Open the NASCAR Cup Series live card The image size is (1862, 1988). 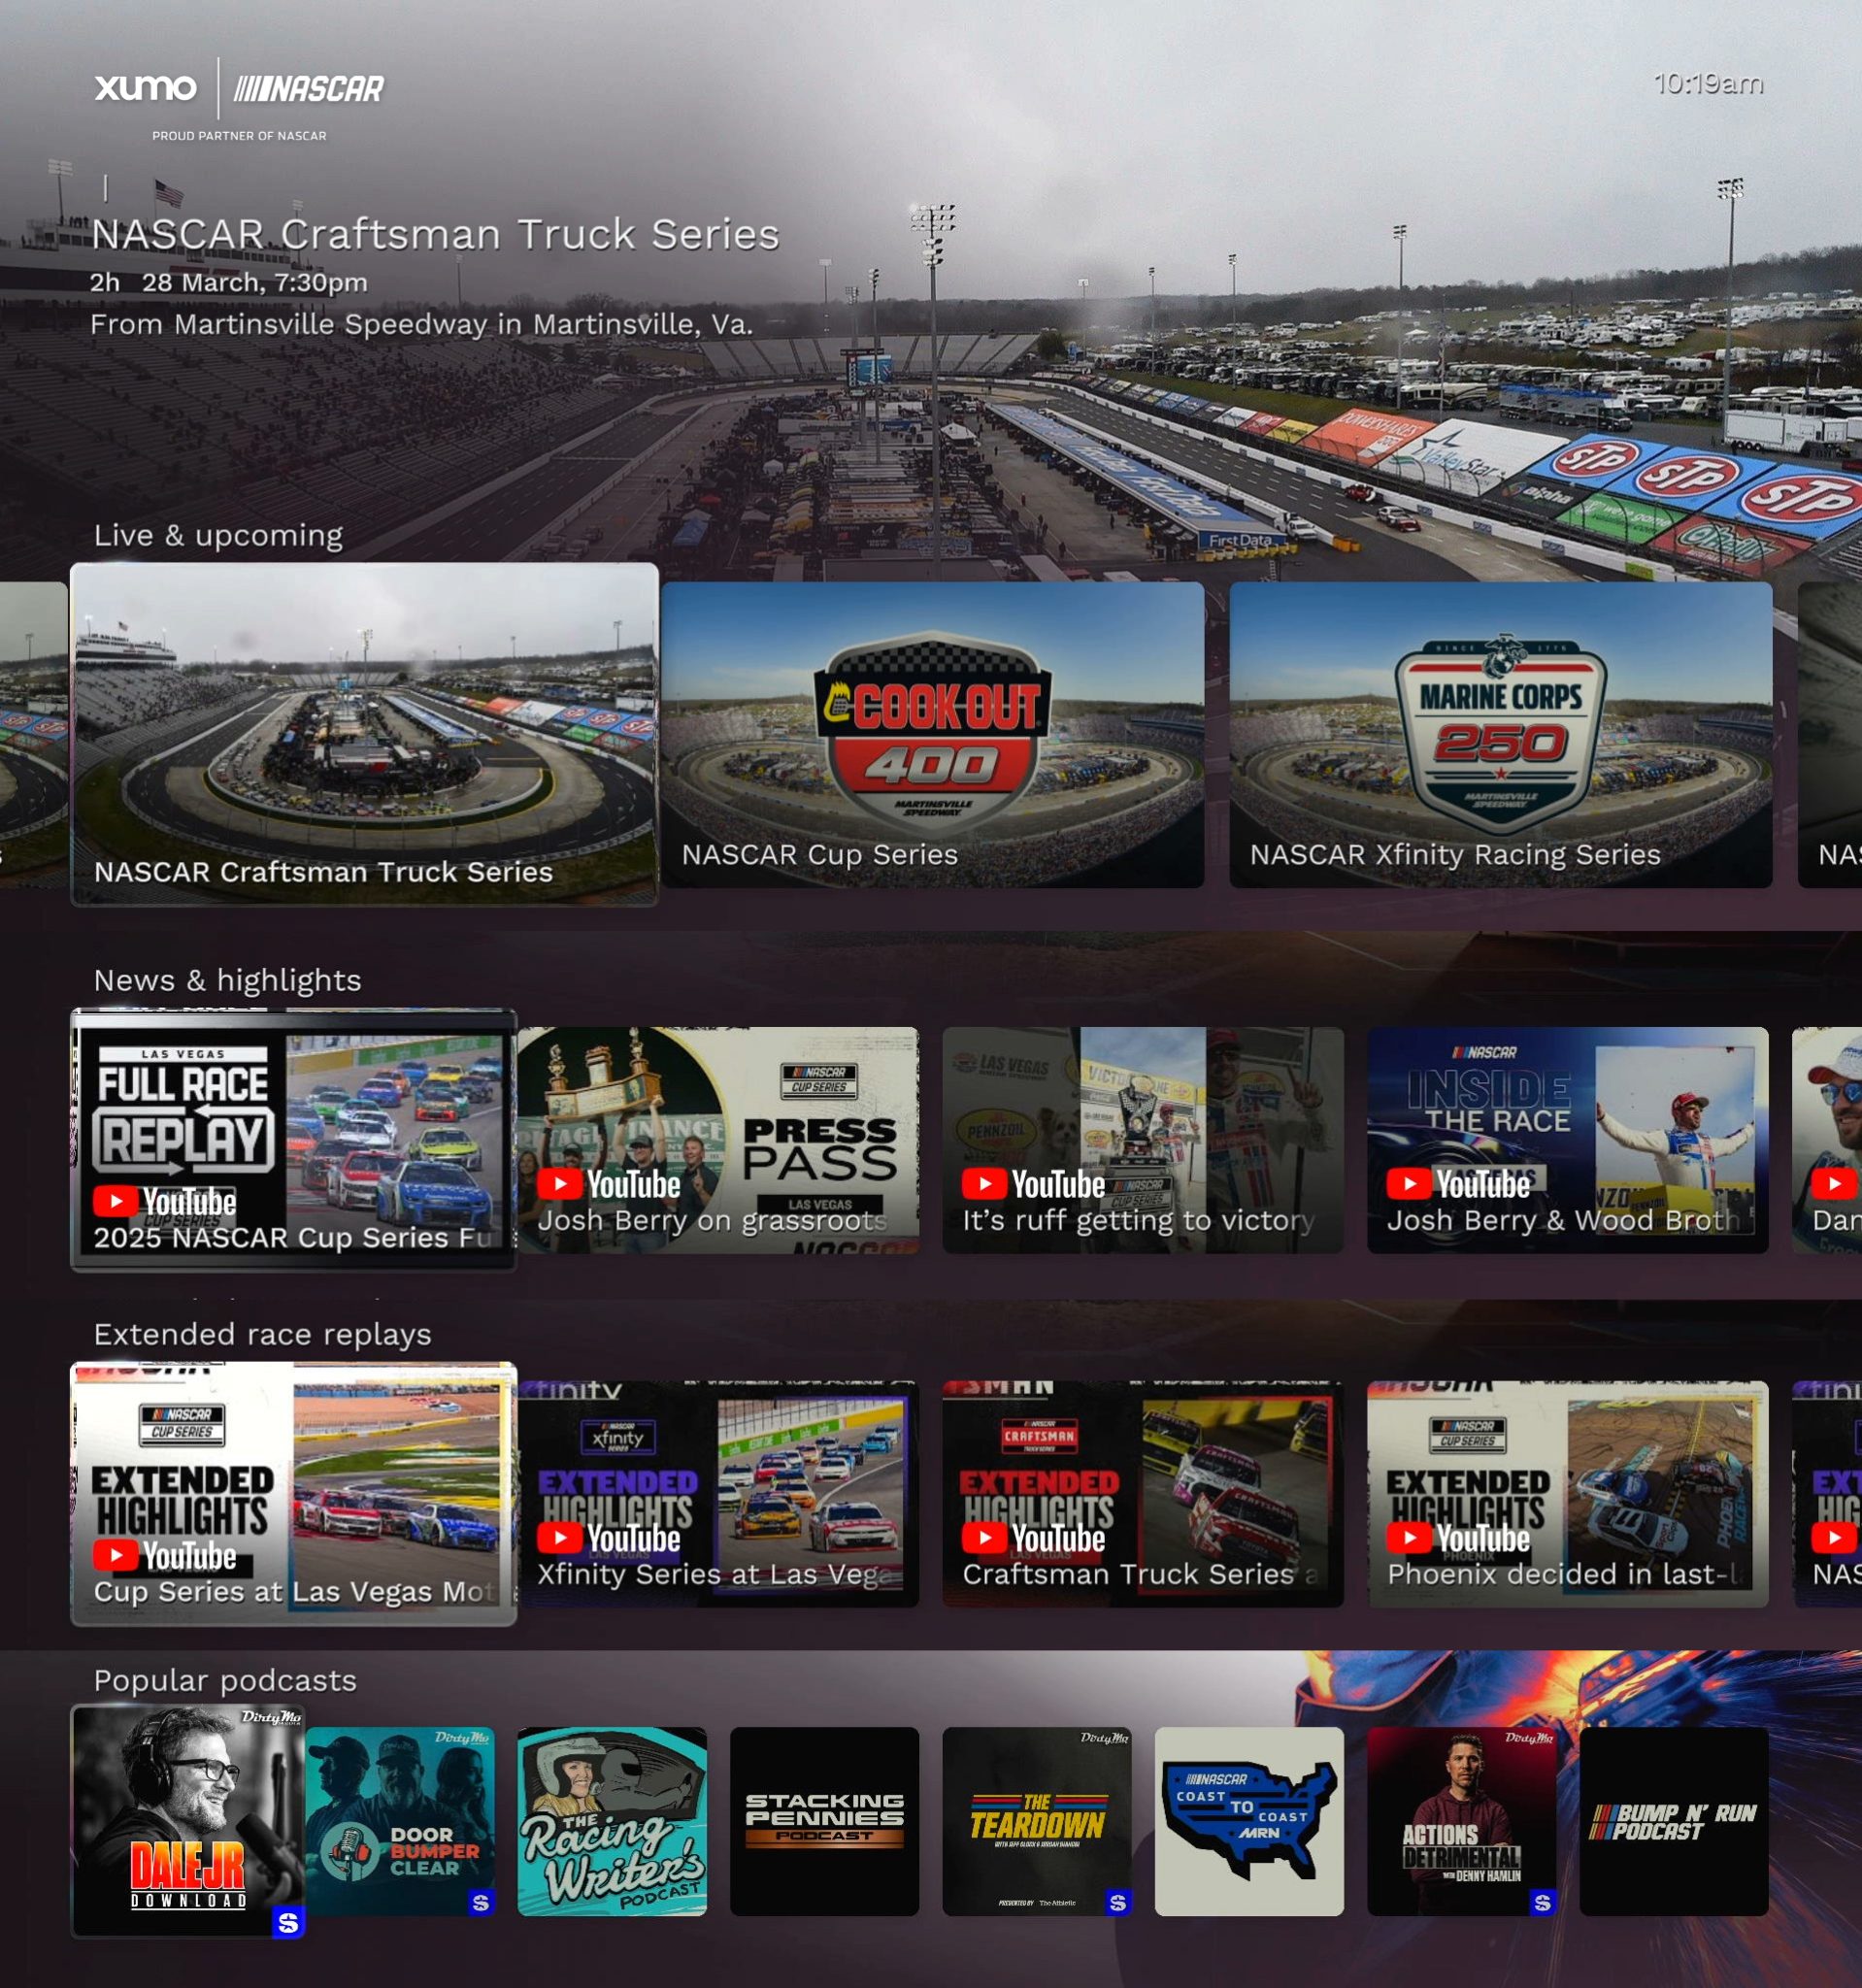click(x=933, y=735)
